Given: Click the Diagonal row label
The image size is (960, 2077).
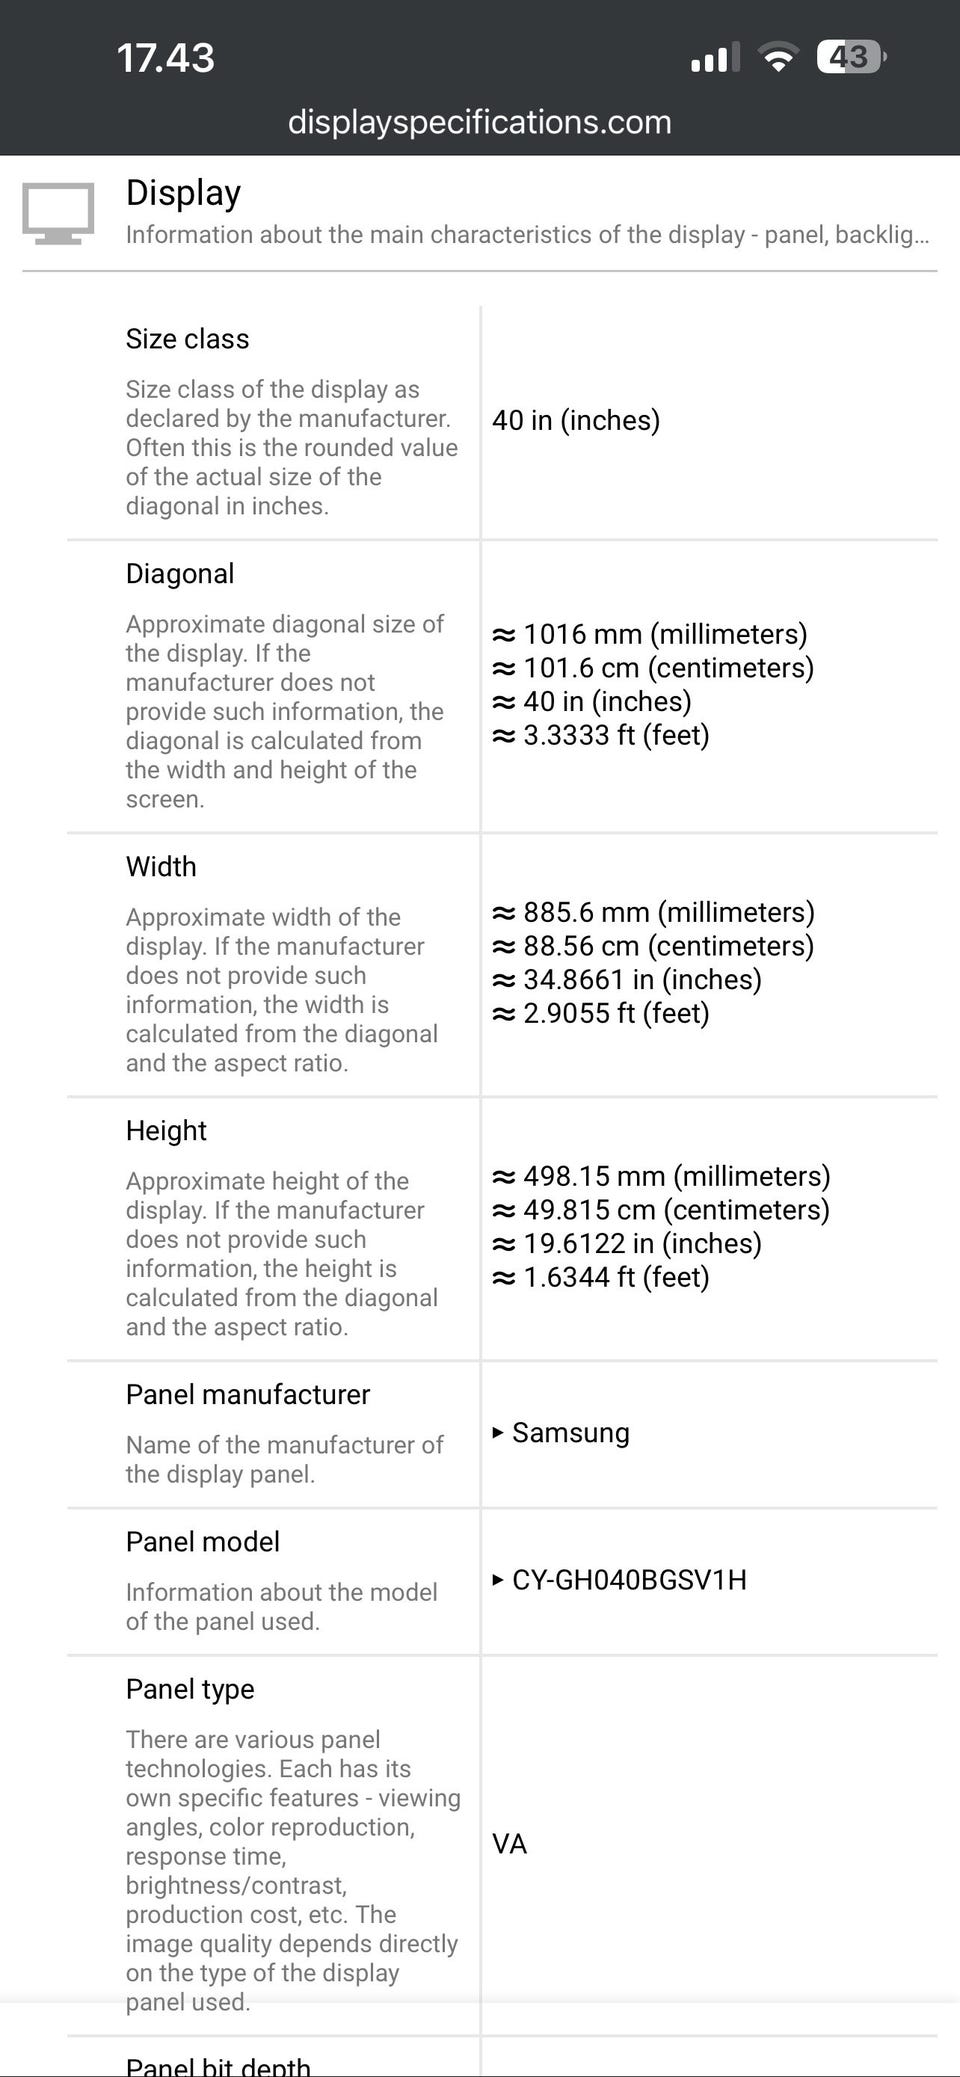Looking at the screenshot, I should pyautogui.click(x=180, y=574).
